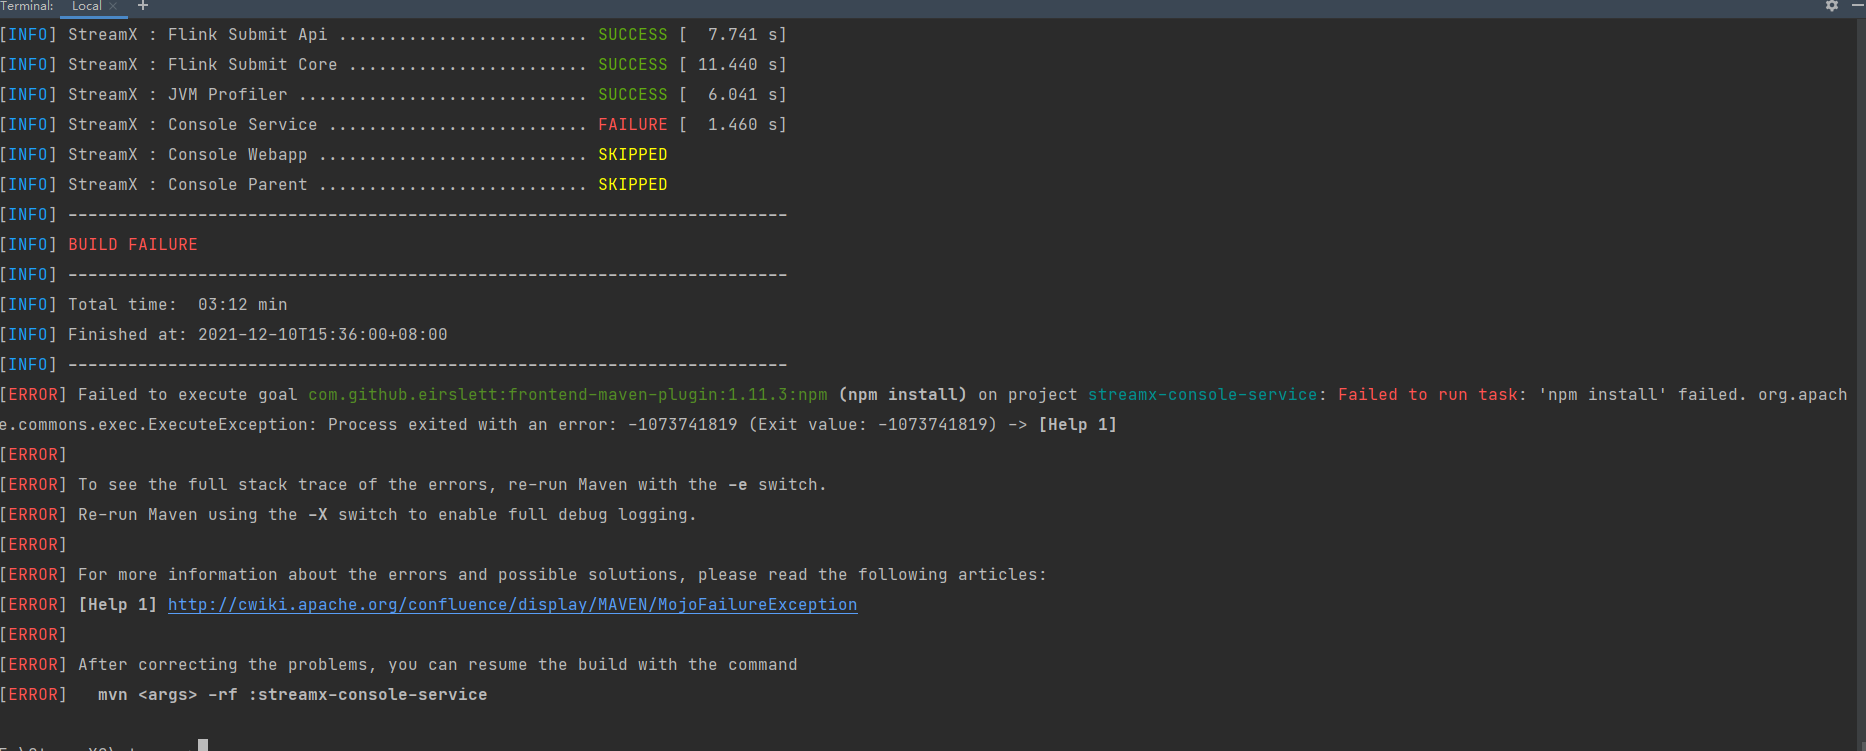Screen dimensions: 1866x751
Task: Click the red 'Failed to run task' text
Action: pos(1428,395)
